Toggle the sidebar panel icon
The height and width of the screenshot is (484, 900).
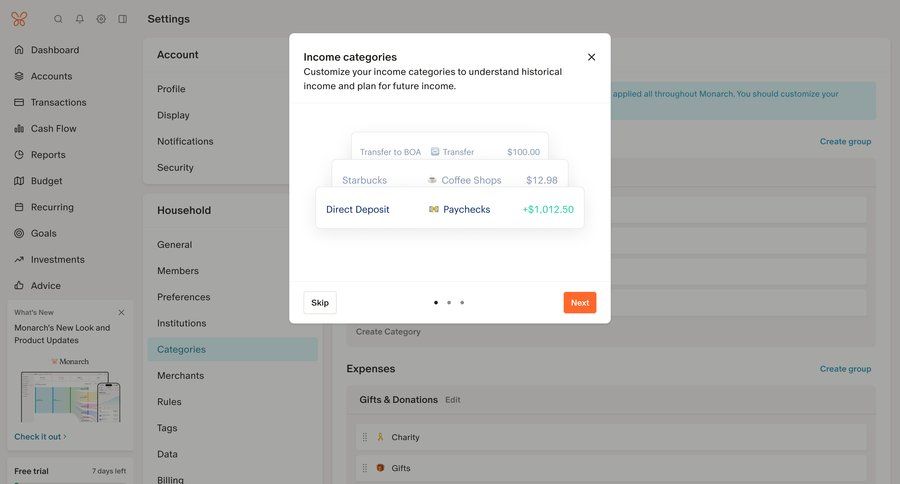(x=122, y=19)
